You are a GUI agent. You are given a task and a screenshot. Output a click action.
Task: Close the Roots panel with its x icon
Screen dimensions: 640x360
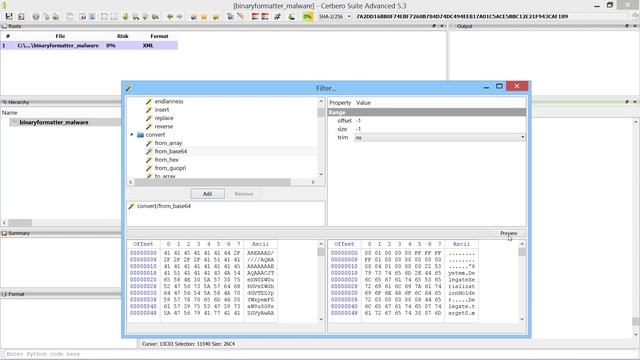tap(442, 26)
